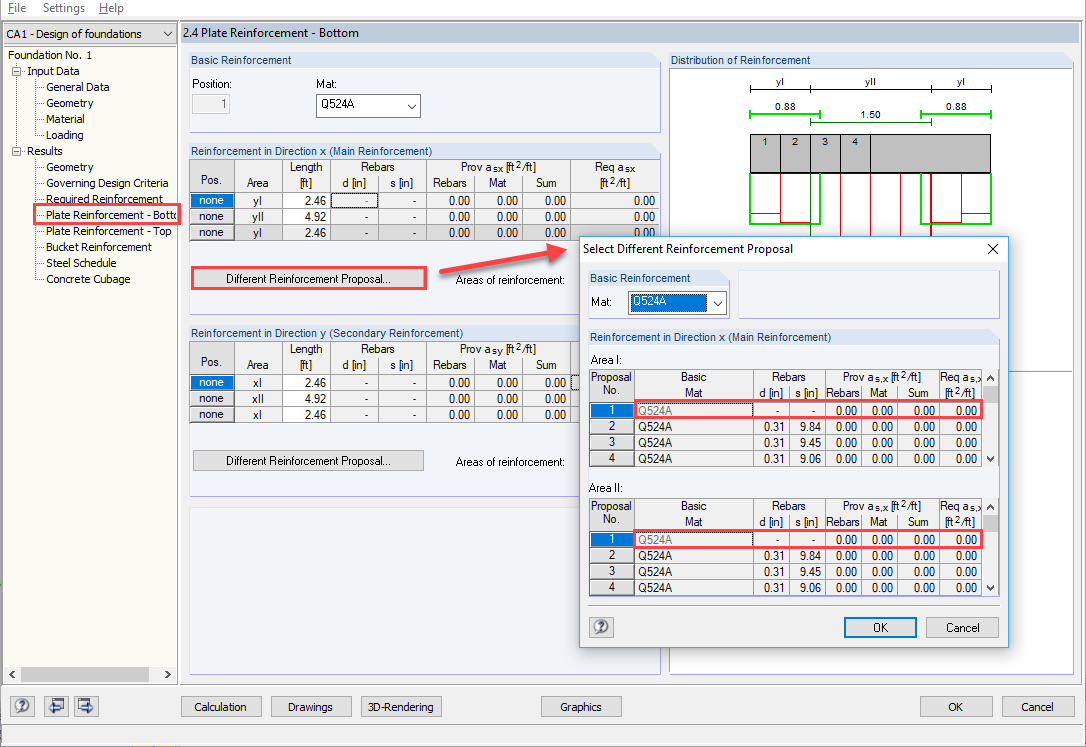
Task: Open the File menu
Action: pyautogui.click(x=17, y=8)
